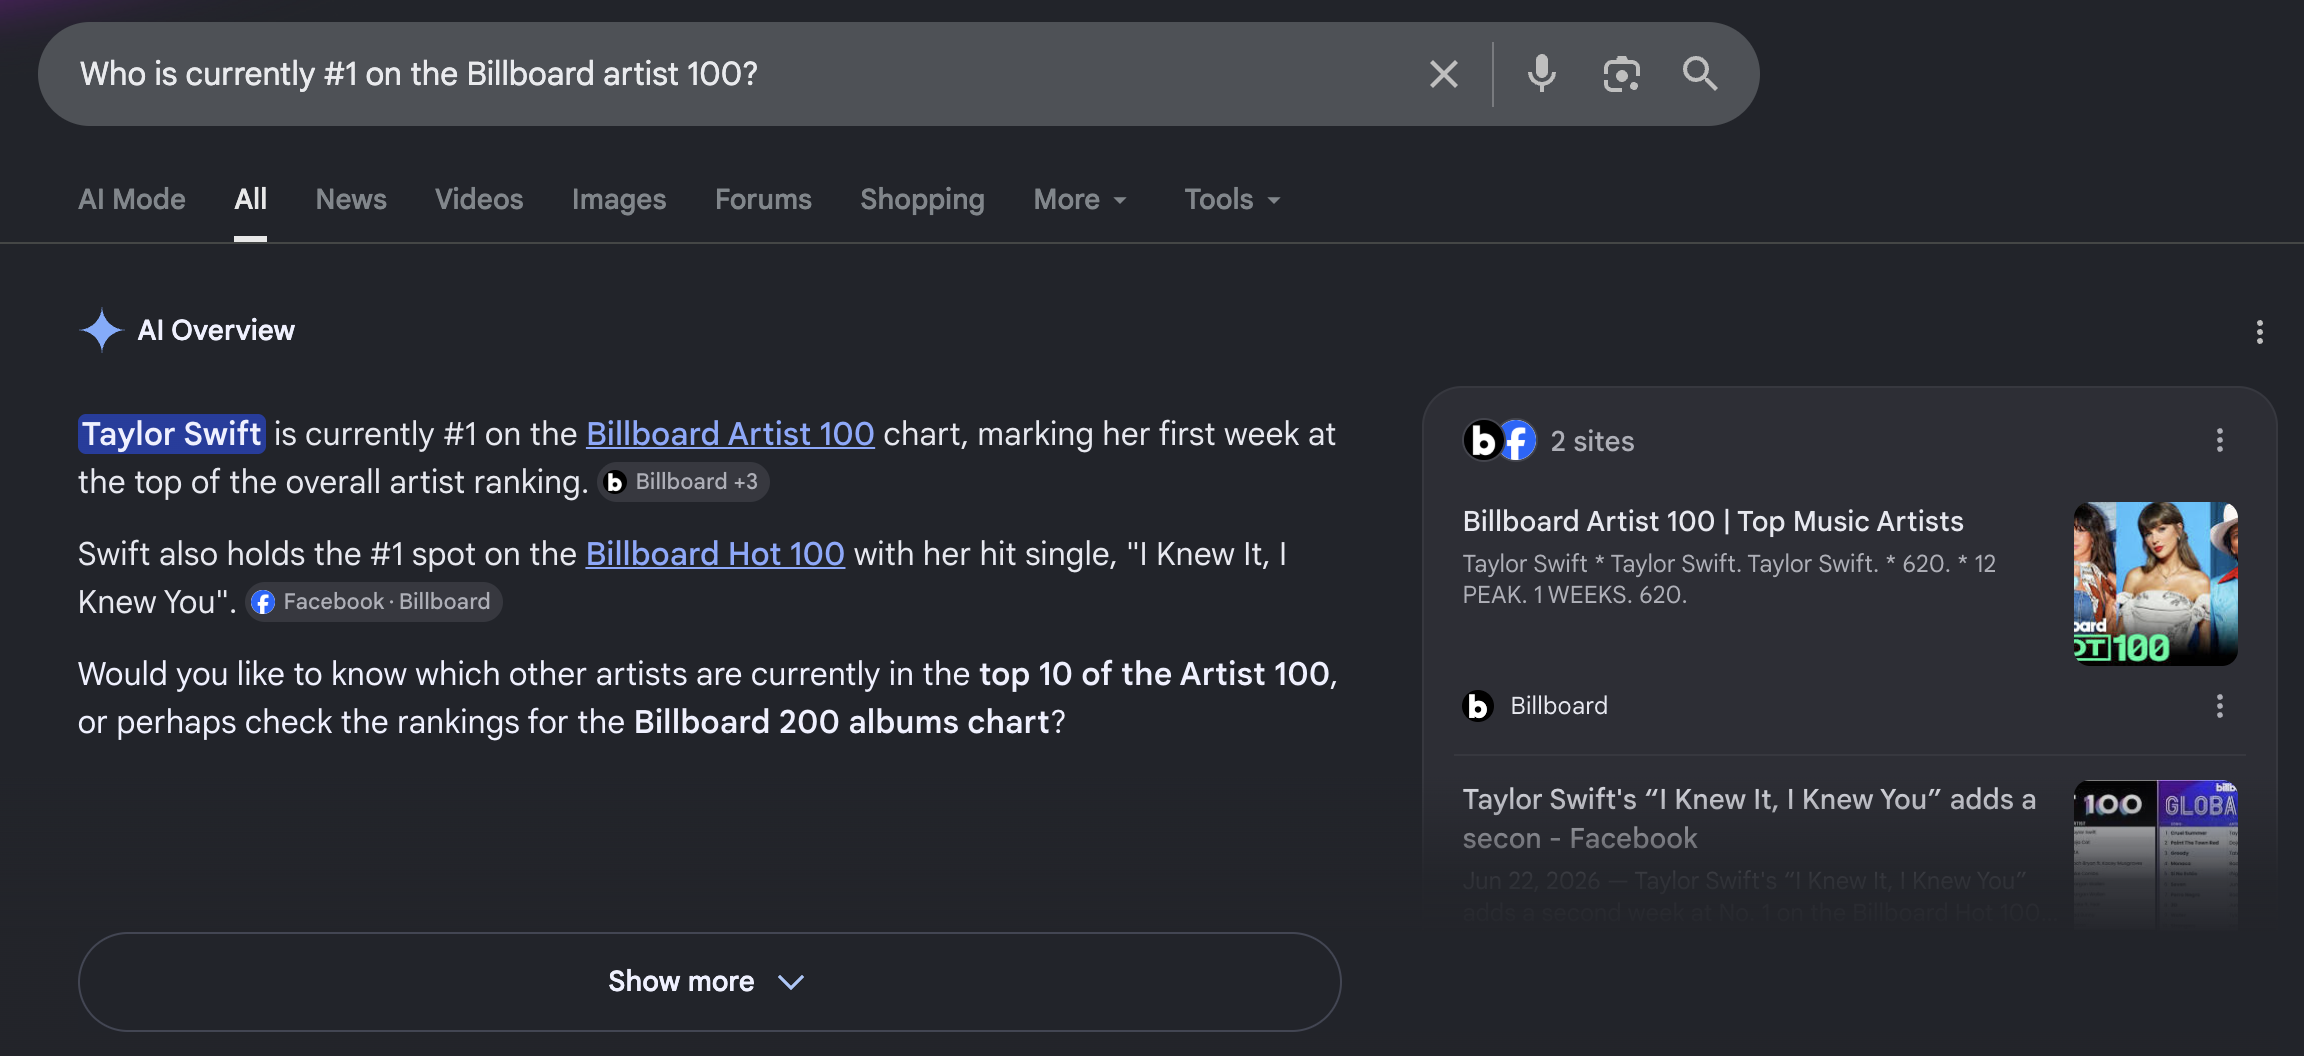Click the Facebook · Billboard source chip
This screenshot has height=1056, width=2304.
[374, 602]
